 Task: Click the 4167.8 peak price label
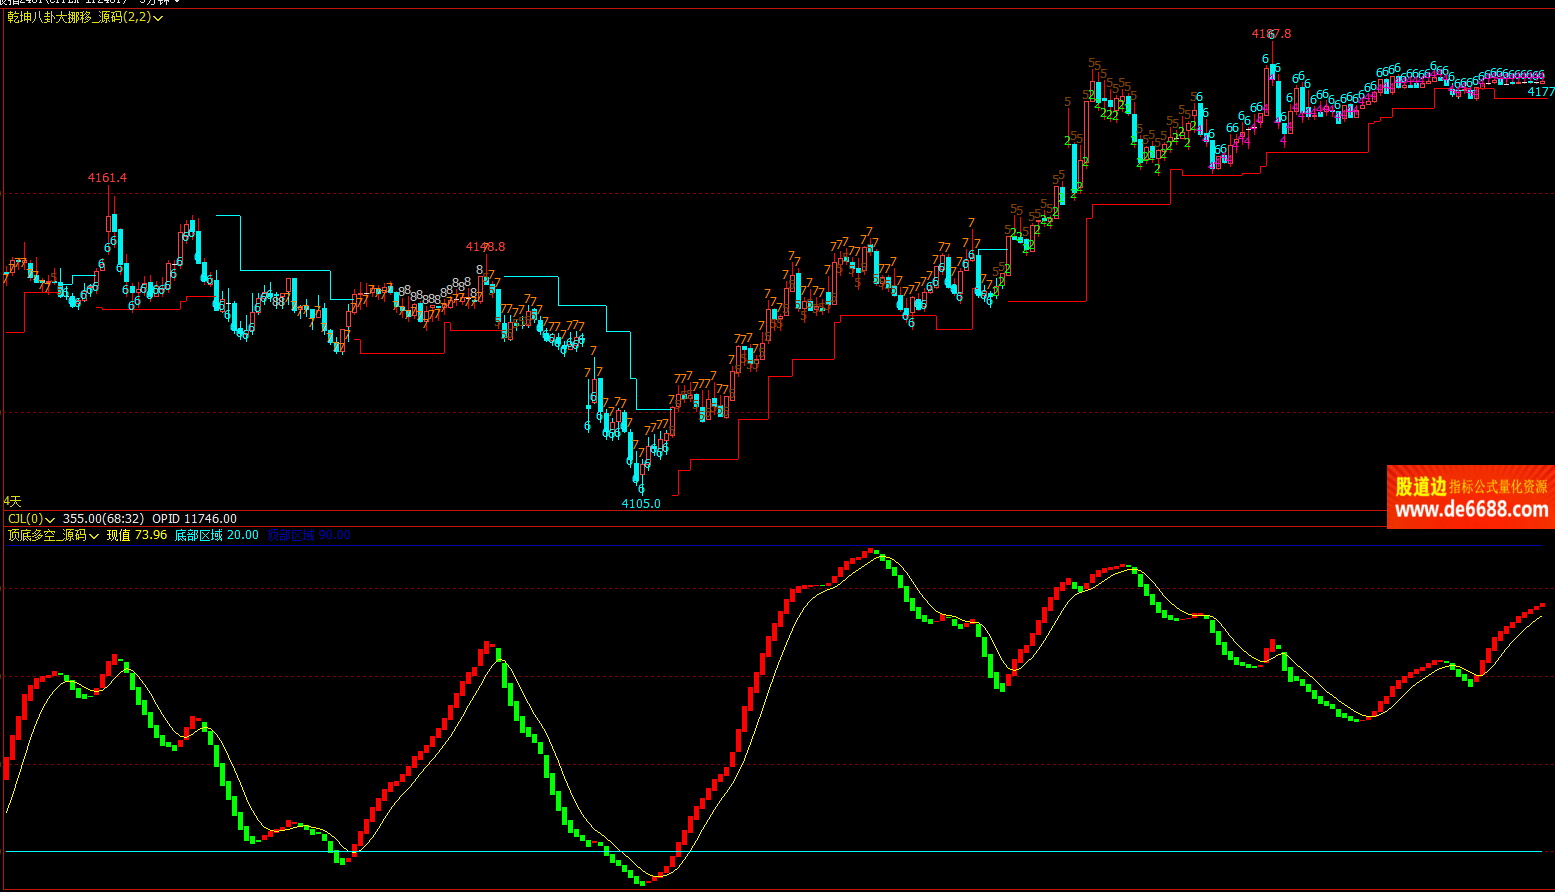pyautogui.click(x=1271, y=34)
